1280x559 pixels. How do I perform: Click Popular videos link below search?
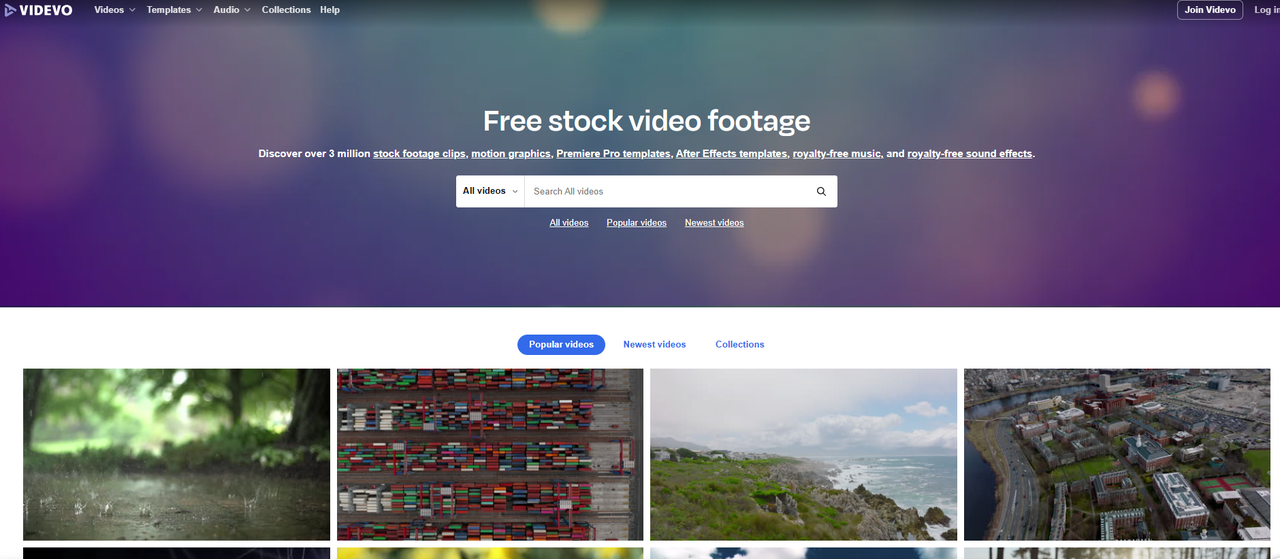tap(636, 223)
